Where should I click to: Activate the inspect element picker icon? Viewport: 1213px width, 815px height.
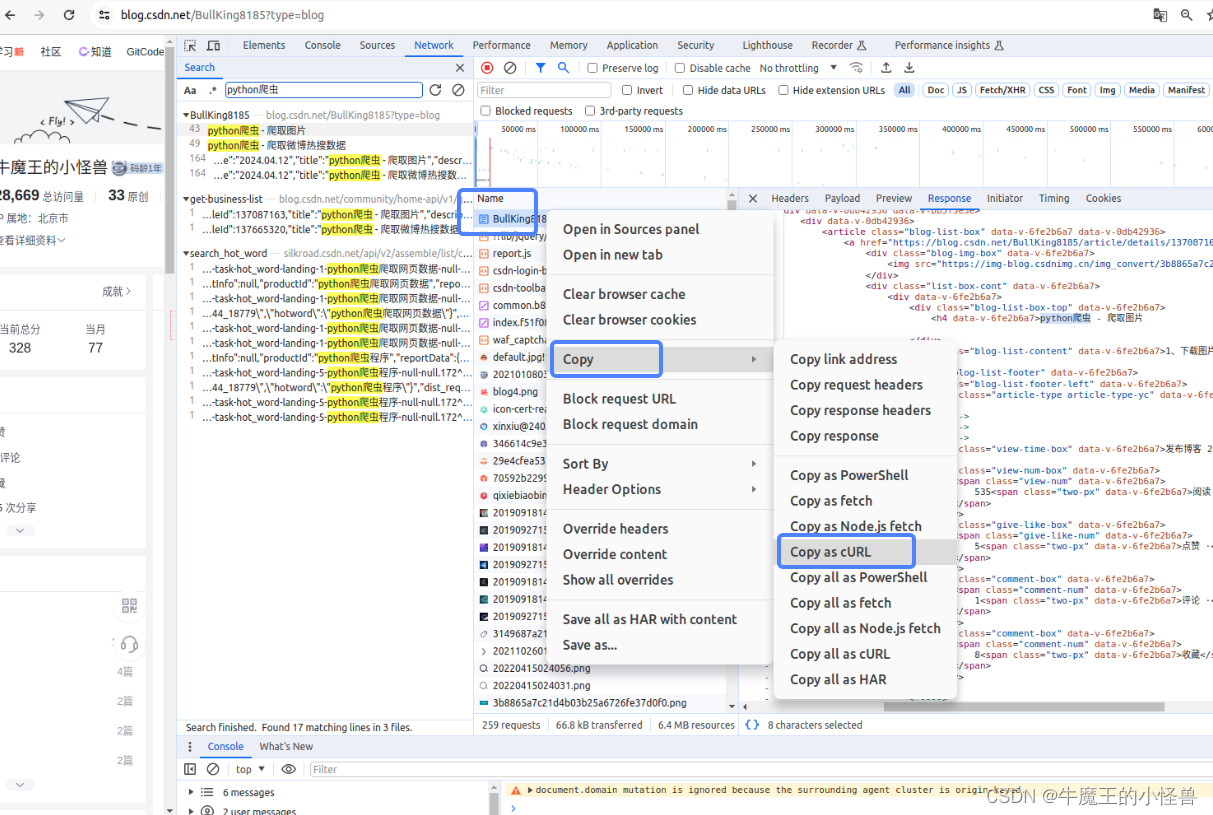coord(190,46)
